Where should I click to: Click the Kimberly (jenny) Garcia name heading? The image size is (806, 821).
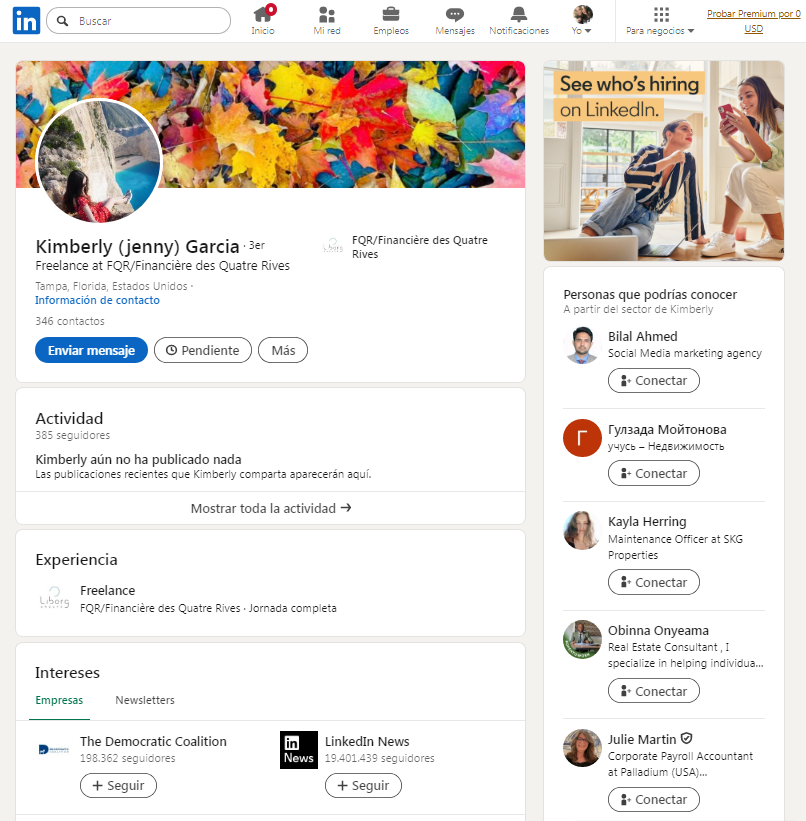click(x=137, y=246)
